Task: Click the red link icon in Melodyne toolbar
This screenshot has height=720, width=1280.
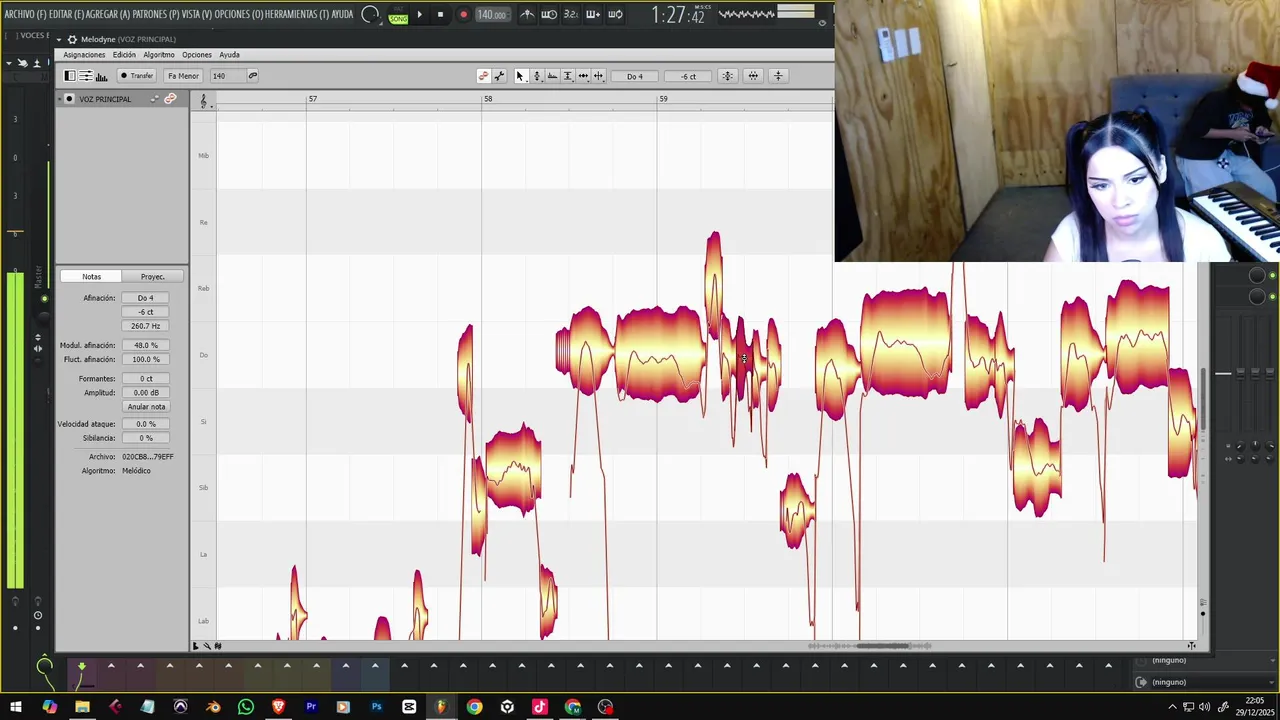Action: [483, 76]
